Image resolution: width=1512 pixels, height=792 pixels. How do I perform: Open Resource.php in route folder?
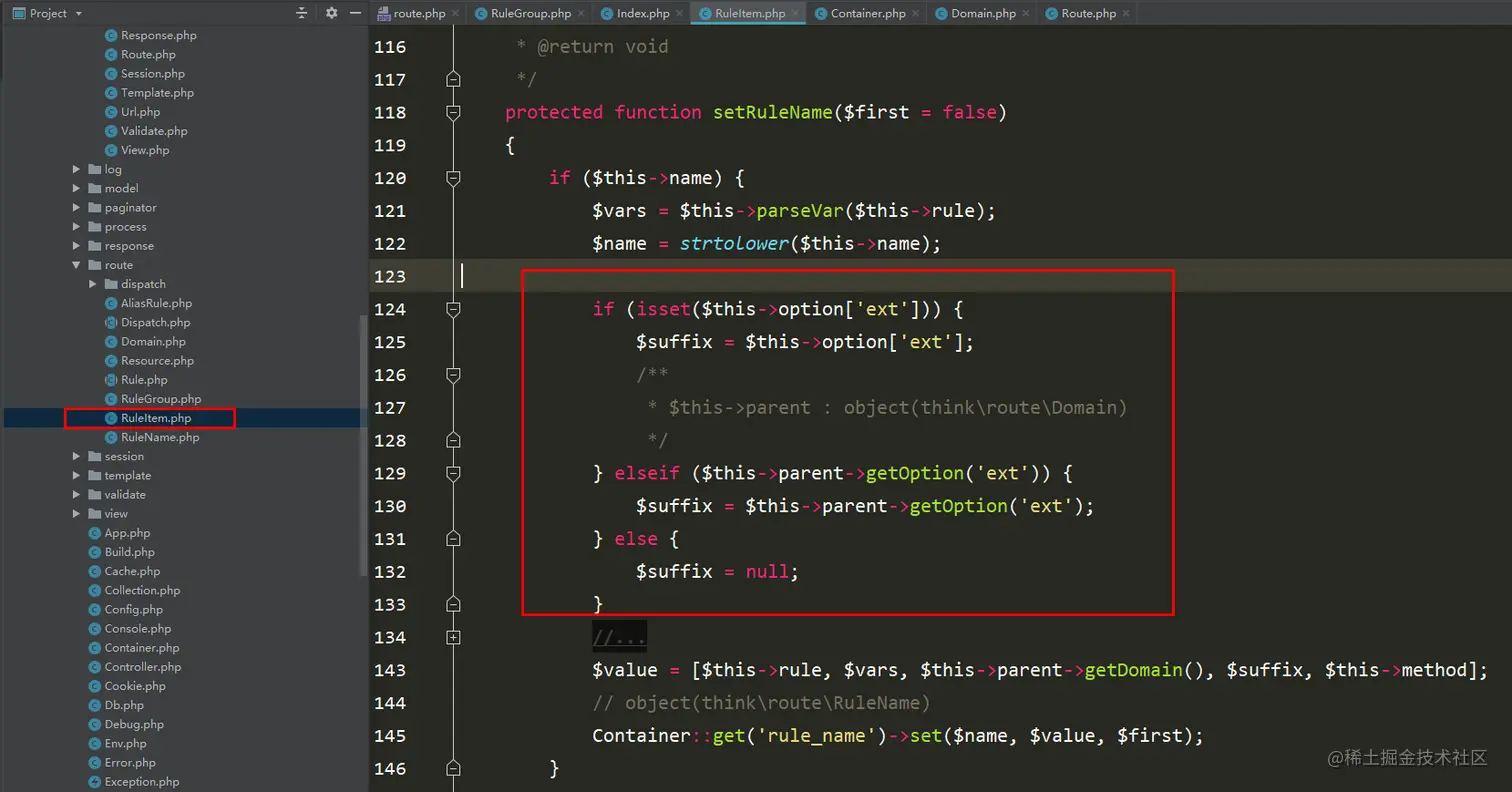pos(149,360)
